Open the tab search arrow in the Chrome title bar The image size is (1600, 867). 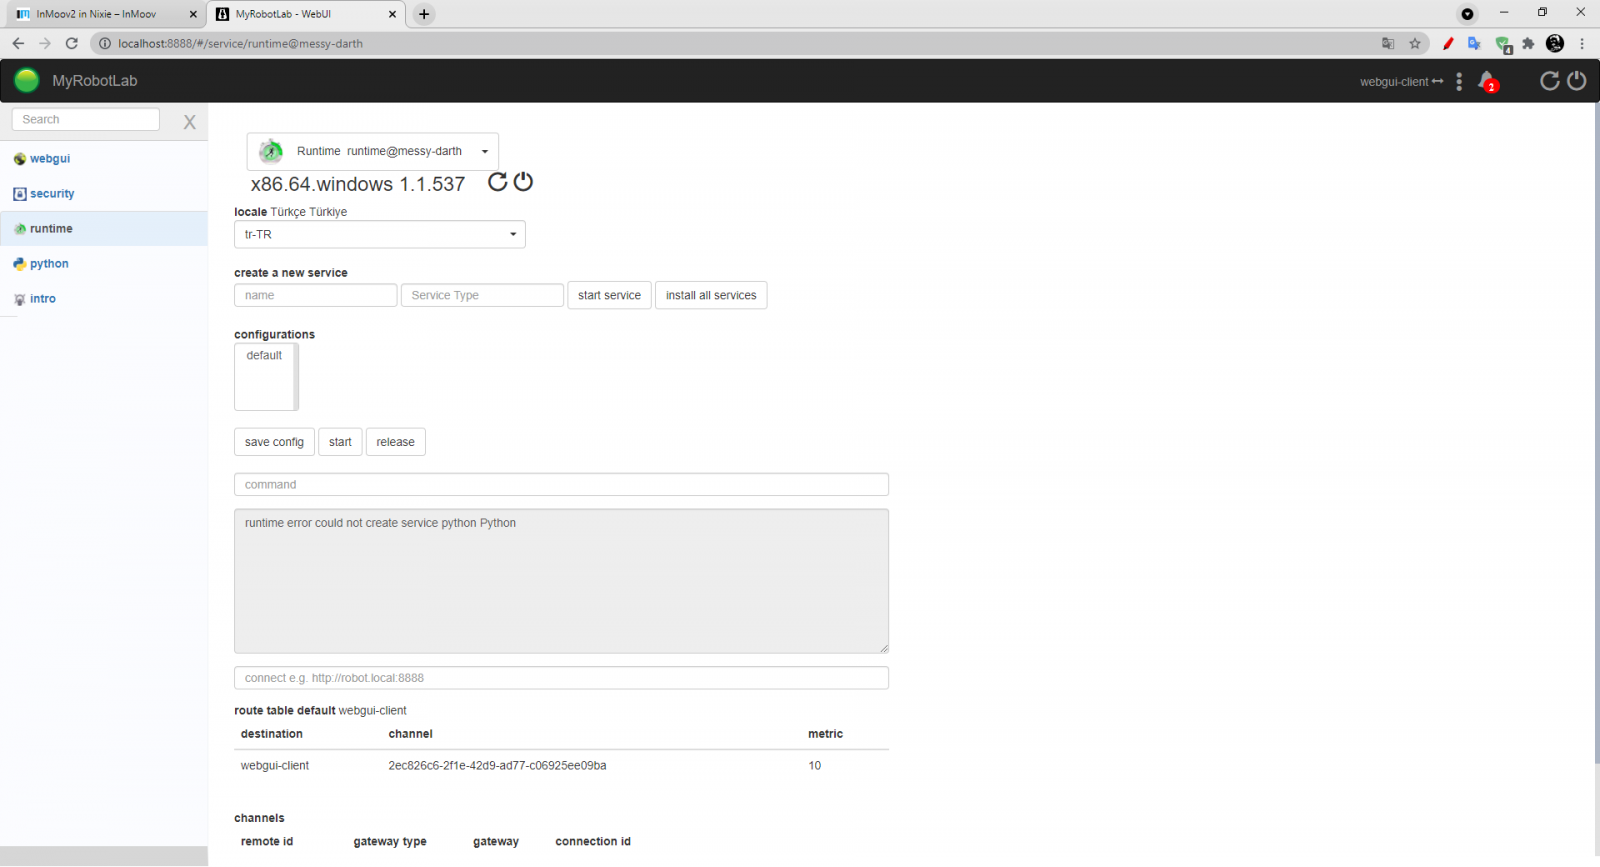[x=1467, y=14]
